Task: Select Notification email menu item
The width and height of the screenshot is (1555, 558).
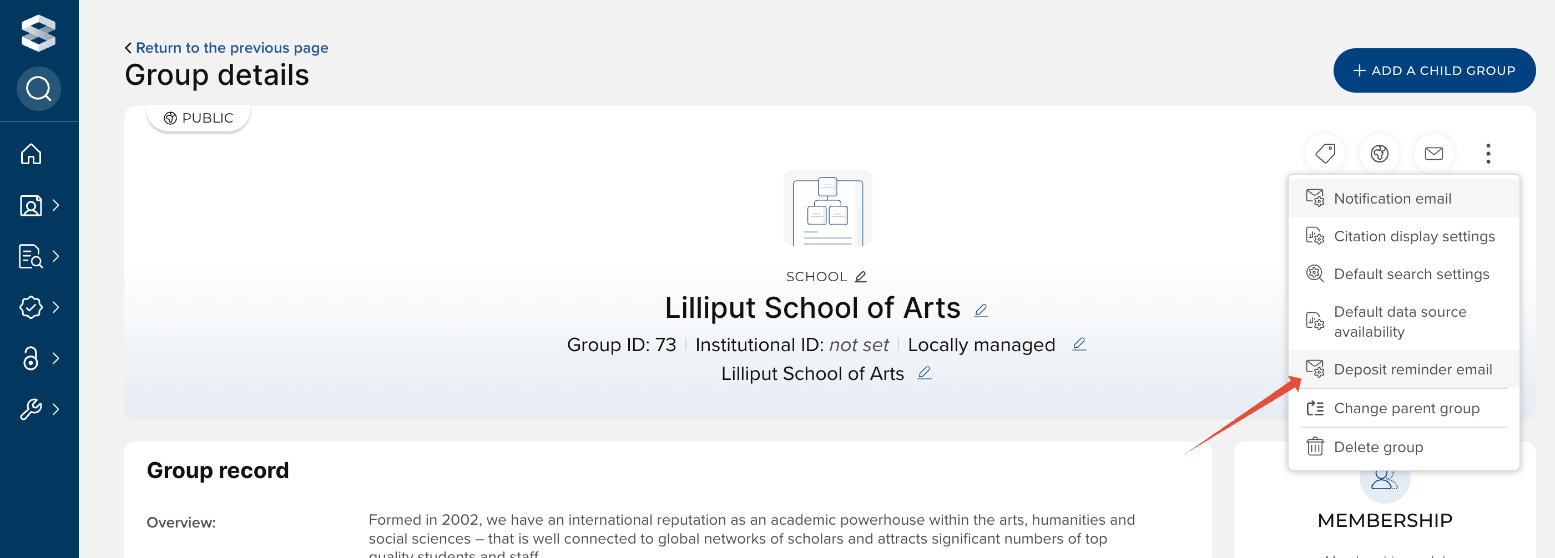Action: [1392, 198]
